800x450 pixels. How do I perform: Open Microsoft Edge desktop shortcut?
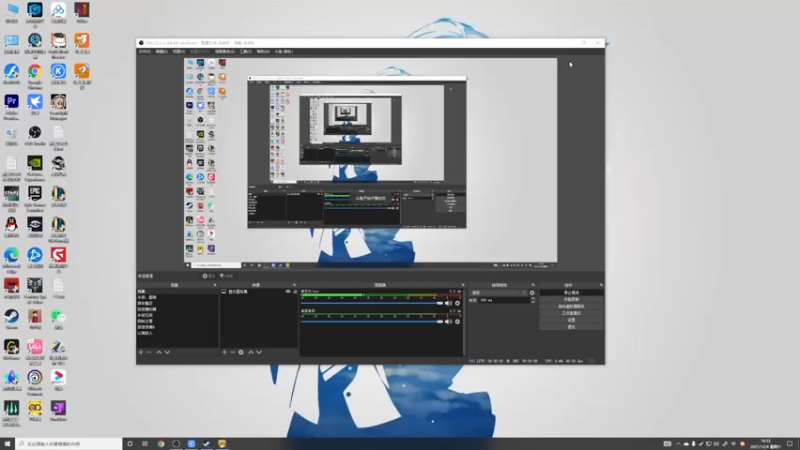tap(11, 259)
